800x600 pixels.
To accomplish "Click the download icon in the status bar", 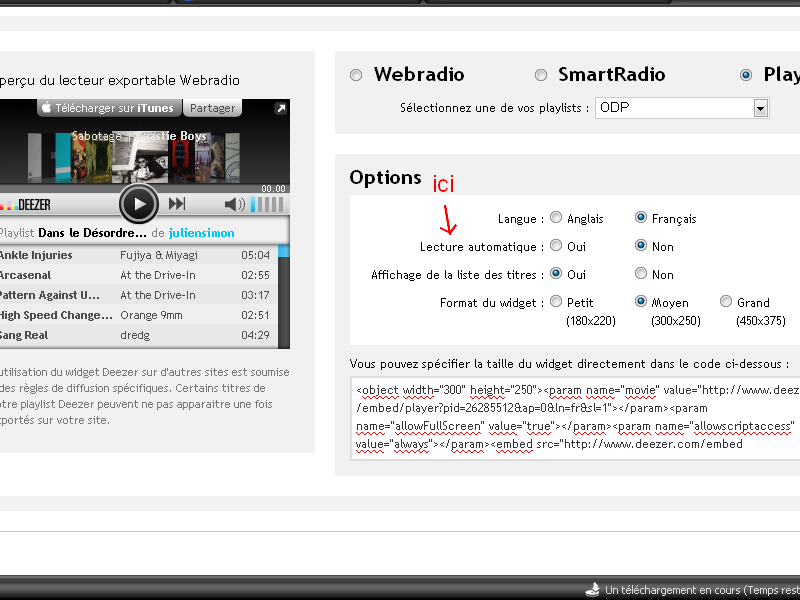I will click(x=593, y=590).
